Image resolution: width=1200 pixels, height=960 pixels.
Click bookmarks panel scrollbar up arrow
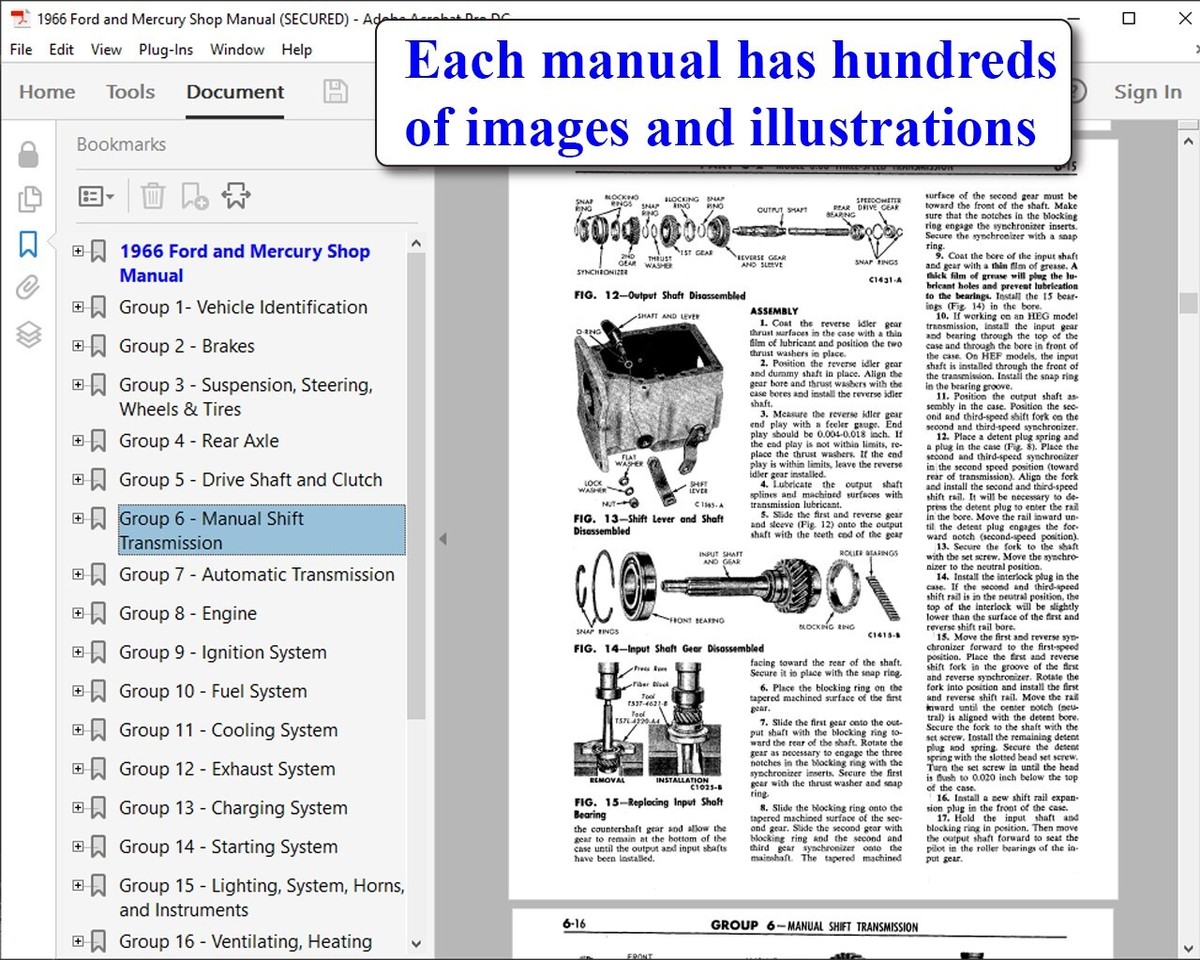coord(416,243)
